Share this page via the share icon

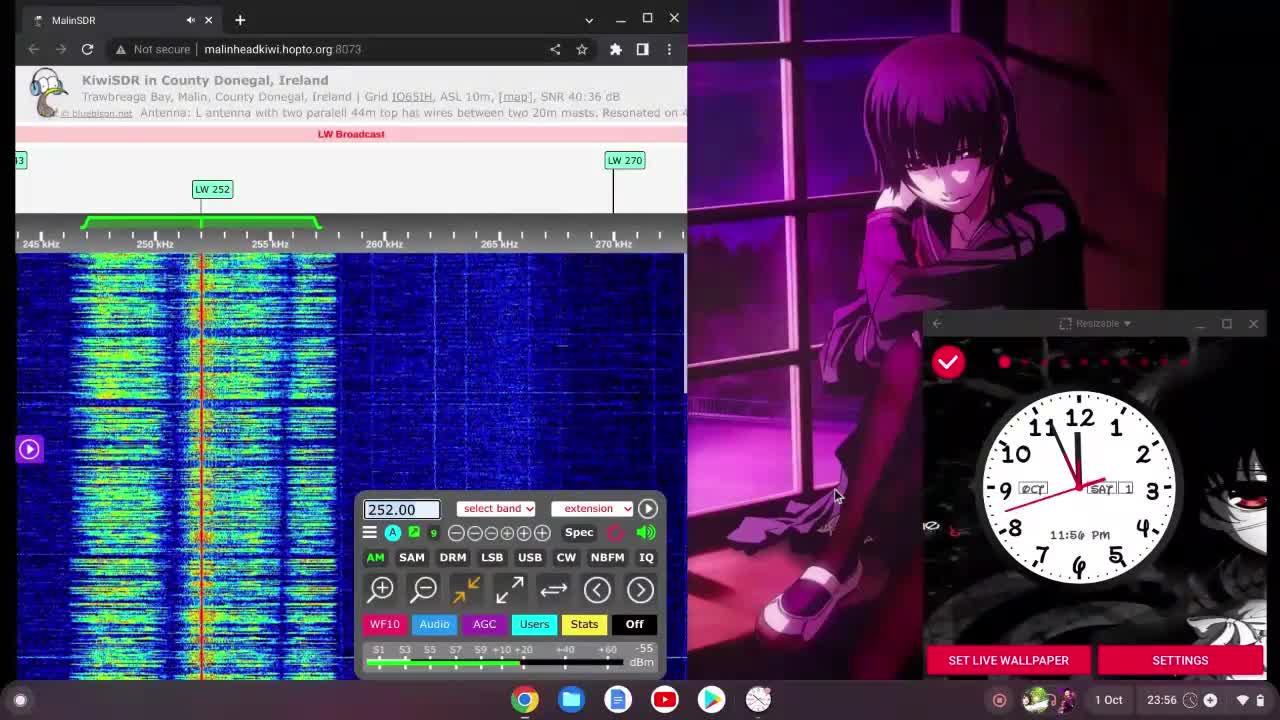point(555,49)
